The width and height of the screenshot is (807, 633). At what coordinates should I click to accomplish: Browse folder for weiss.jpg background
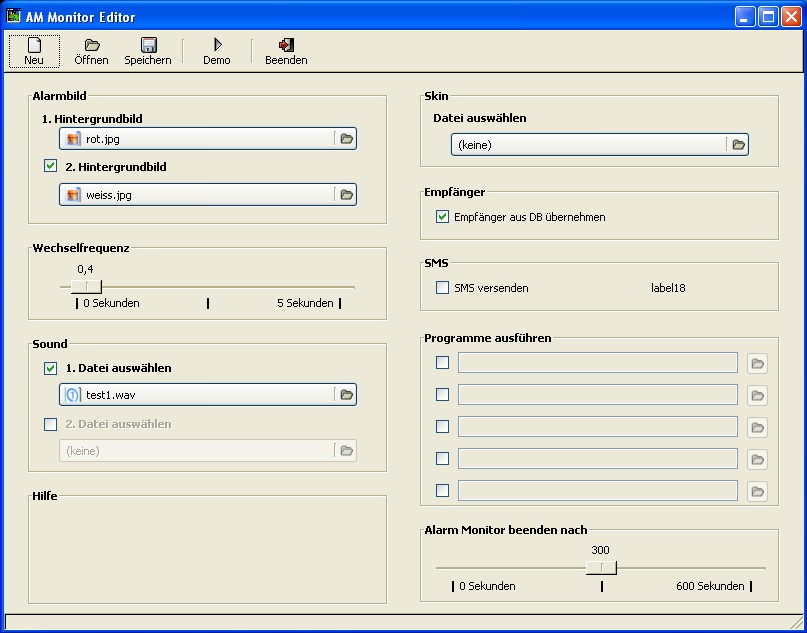pyautogui.click(x=347, y=195)
